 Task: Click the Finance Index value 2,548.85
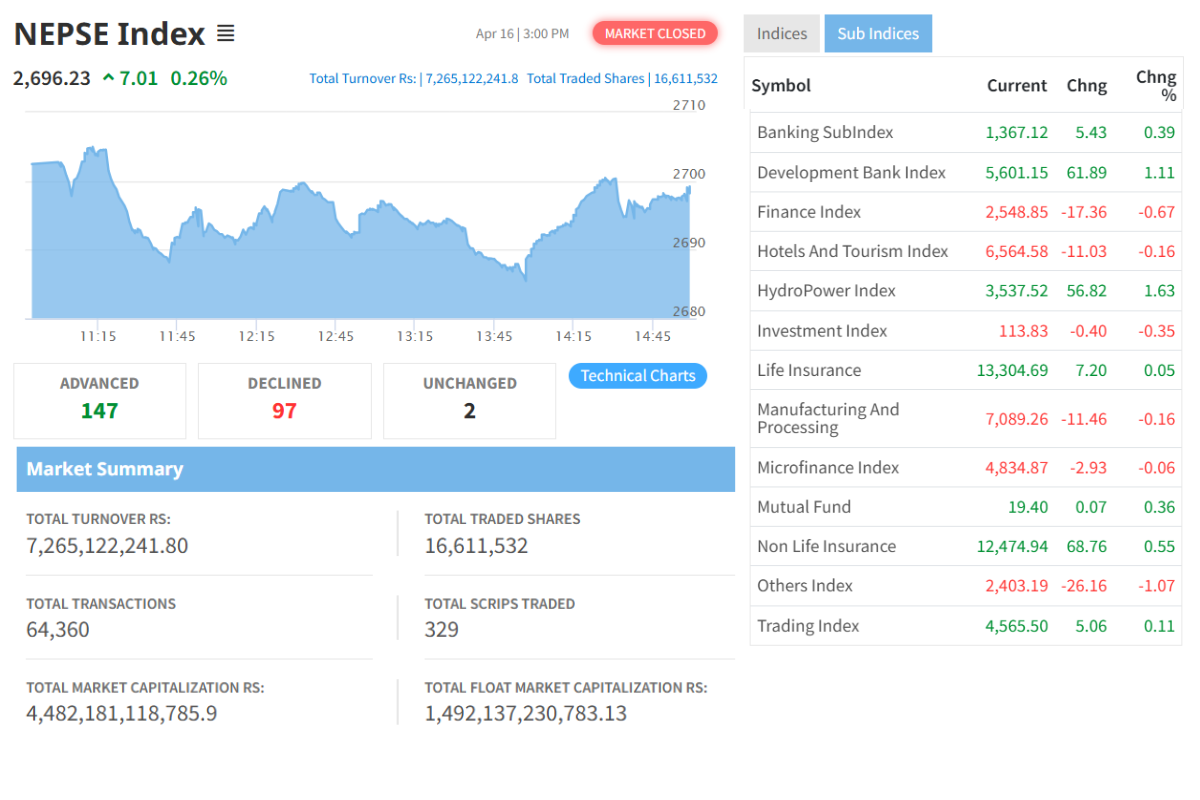point(1017,212)
